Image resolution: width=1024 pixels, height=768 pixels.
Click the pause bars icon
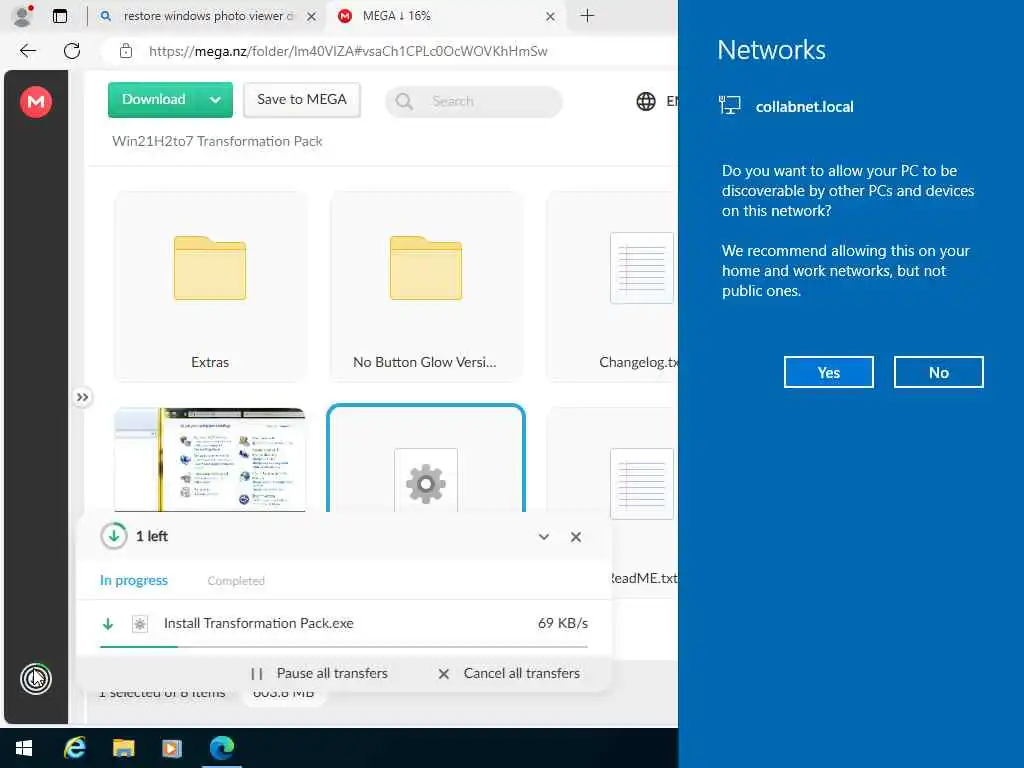coord(257,674)
